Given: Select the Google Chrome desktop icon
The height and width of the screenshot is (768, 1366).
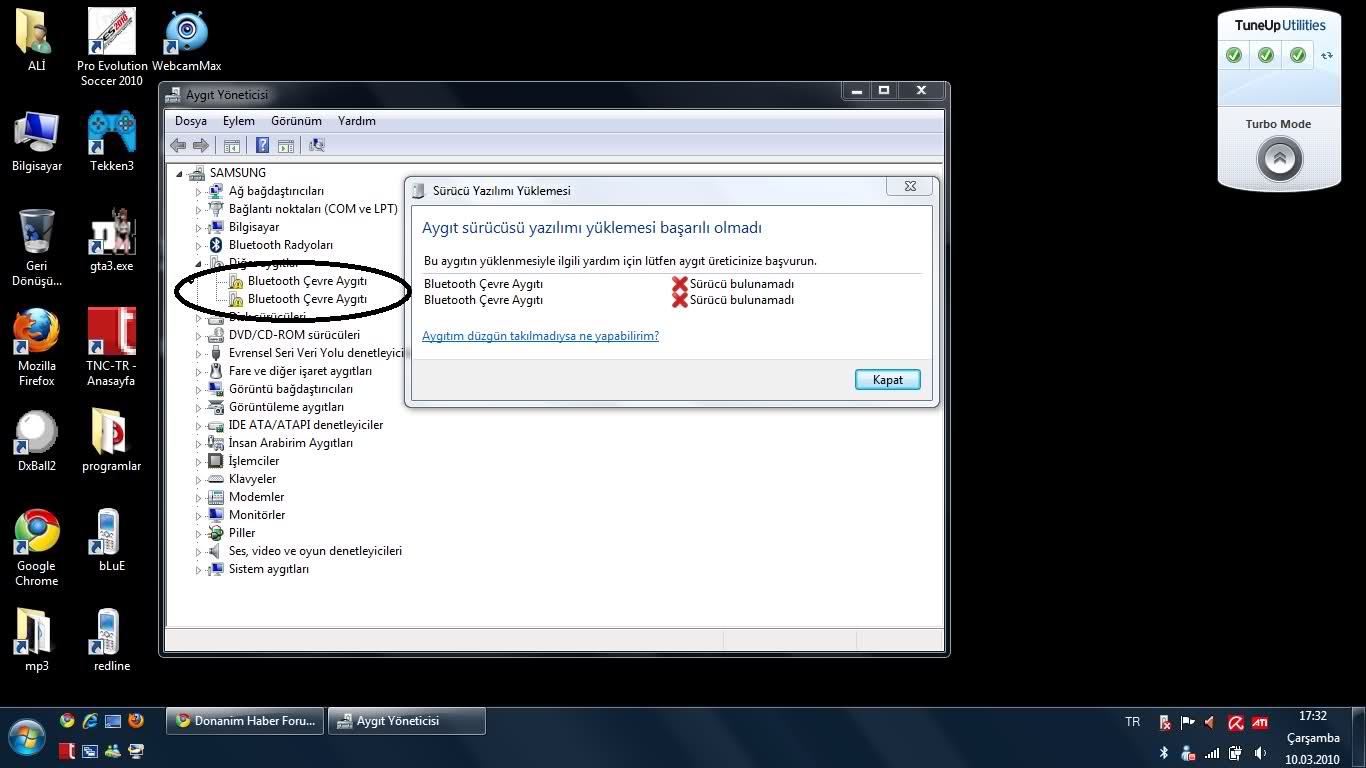Looking at the screenshot, I should click(x=37, y=548).
